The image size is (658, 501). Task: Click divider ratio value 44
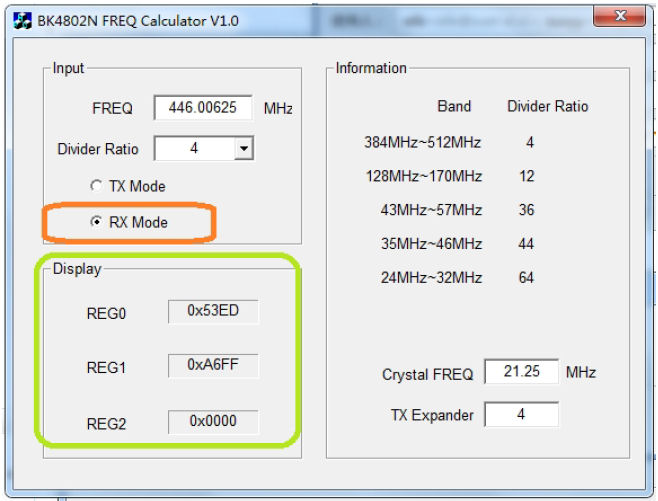tap(526, 243)
